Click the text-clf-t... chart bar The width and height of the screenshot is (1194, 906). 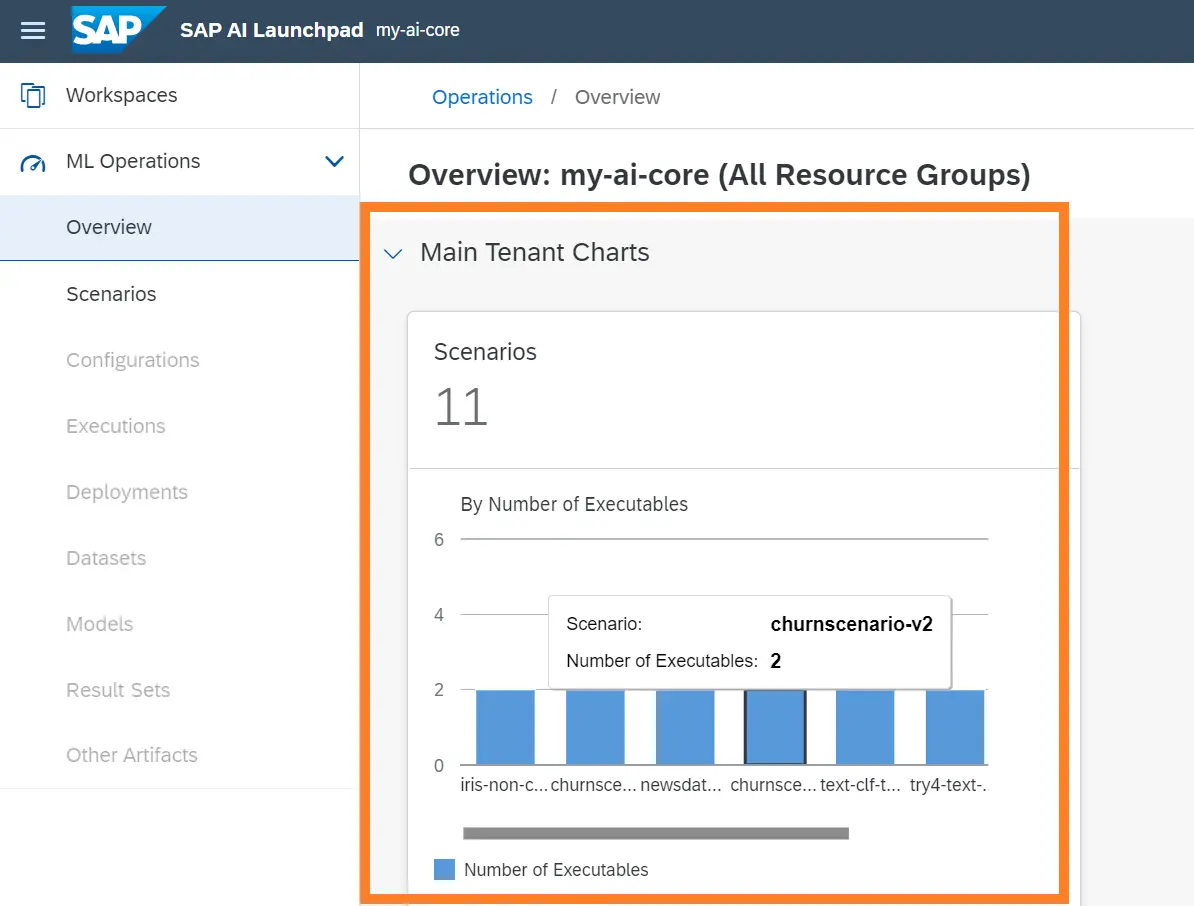pyautogui.click(x=865, y=727)
